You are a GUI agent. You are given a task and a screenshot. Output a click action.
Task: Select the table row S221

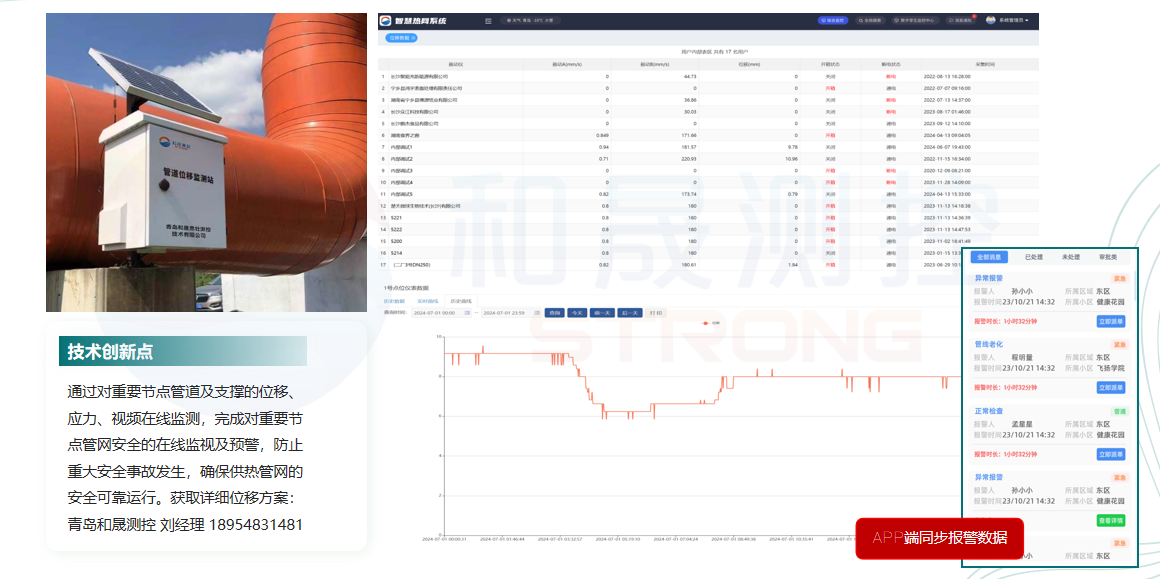point(708,217)
